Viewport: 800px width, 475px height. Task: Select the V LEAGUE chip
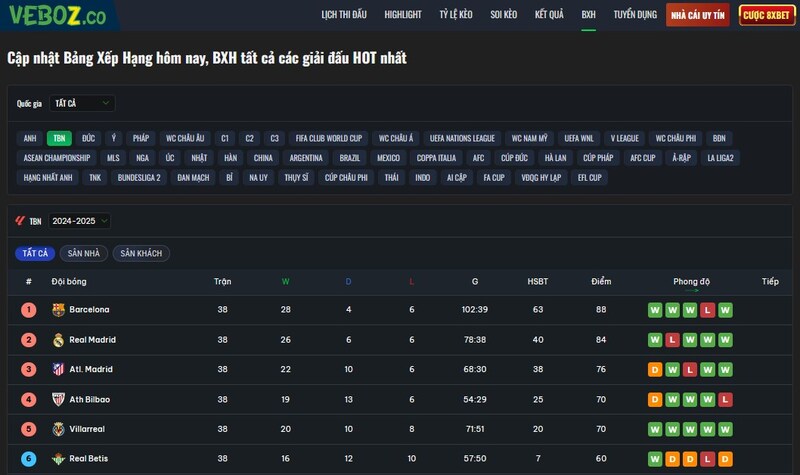[x=624, y=138]
